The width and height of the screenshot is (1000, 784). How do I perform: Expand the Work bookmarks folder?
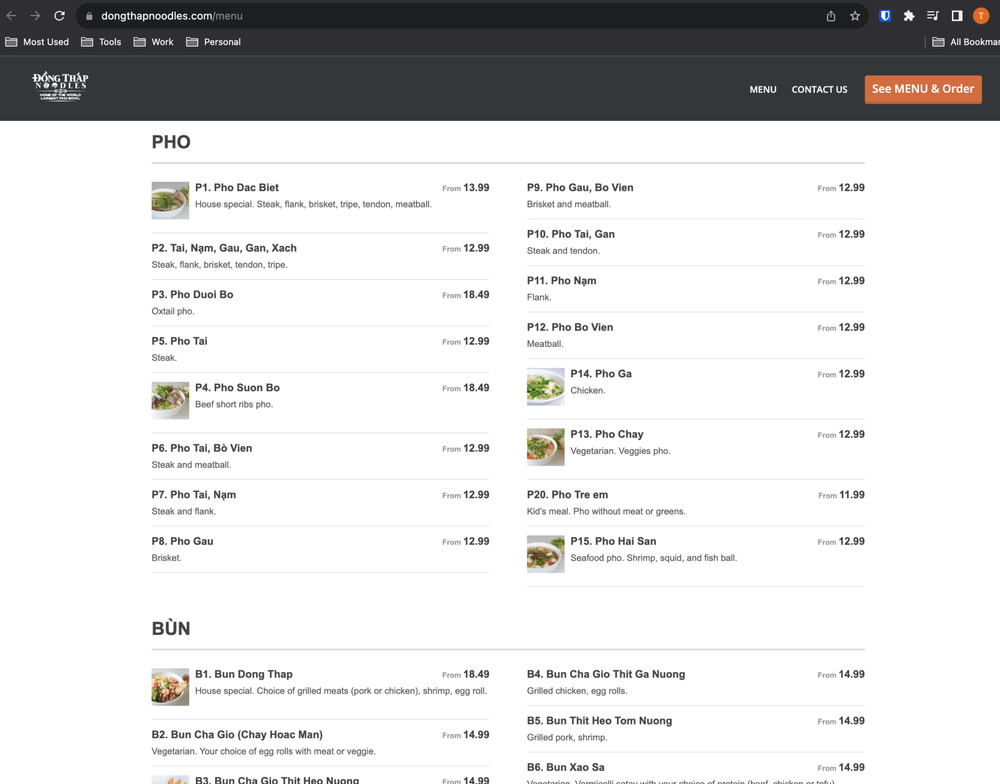pyautogui.click(x=153, y=42)
